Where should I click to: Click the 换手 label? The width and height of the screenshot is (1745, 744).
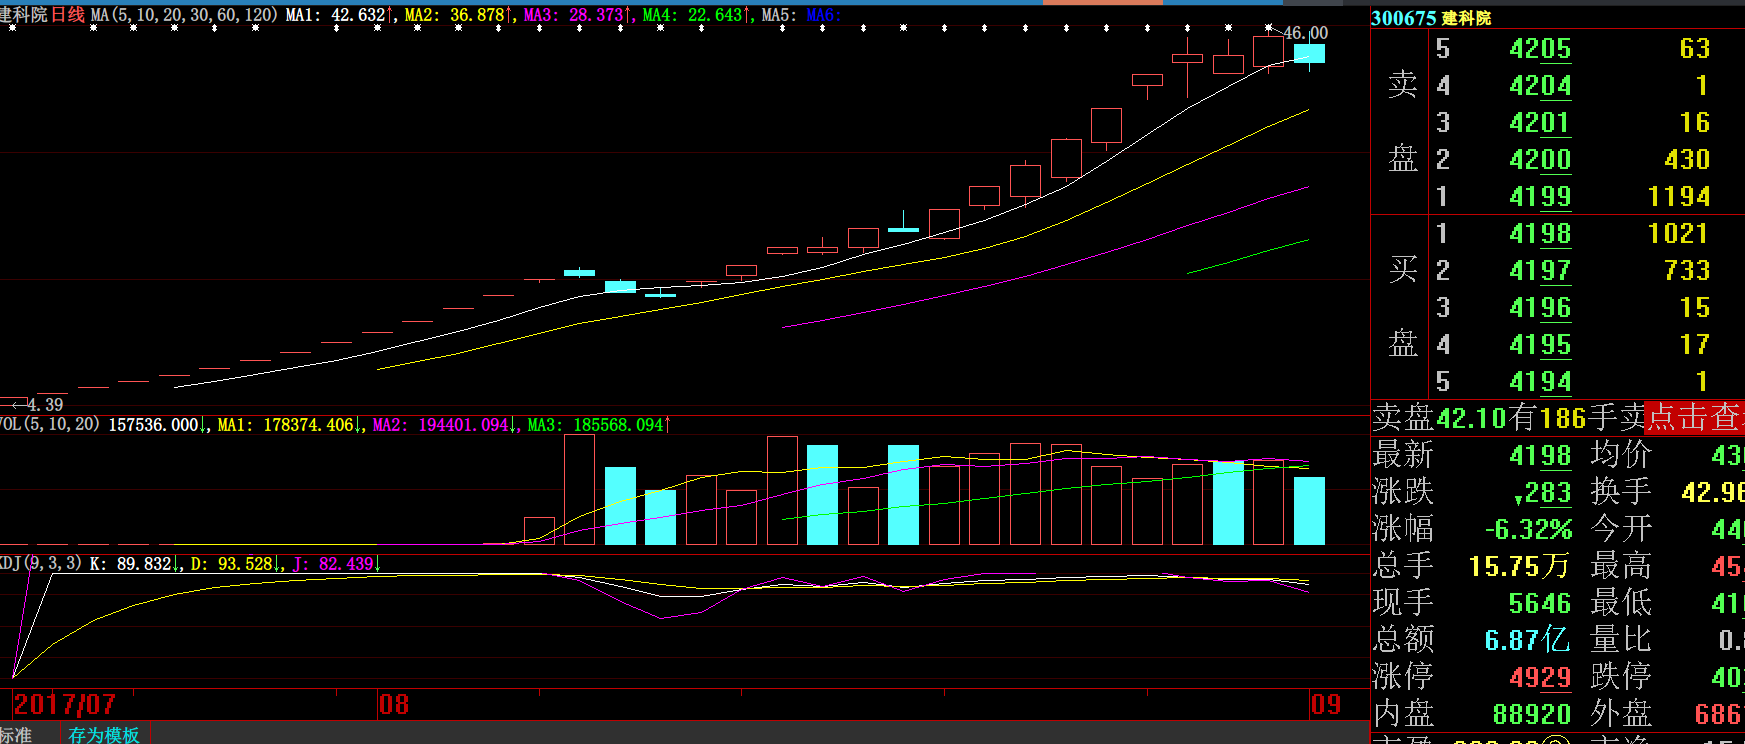coord(1621,491)
